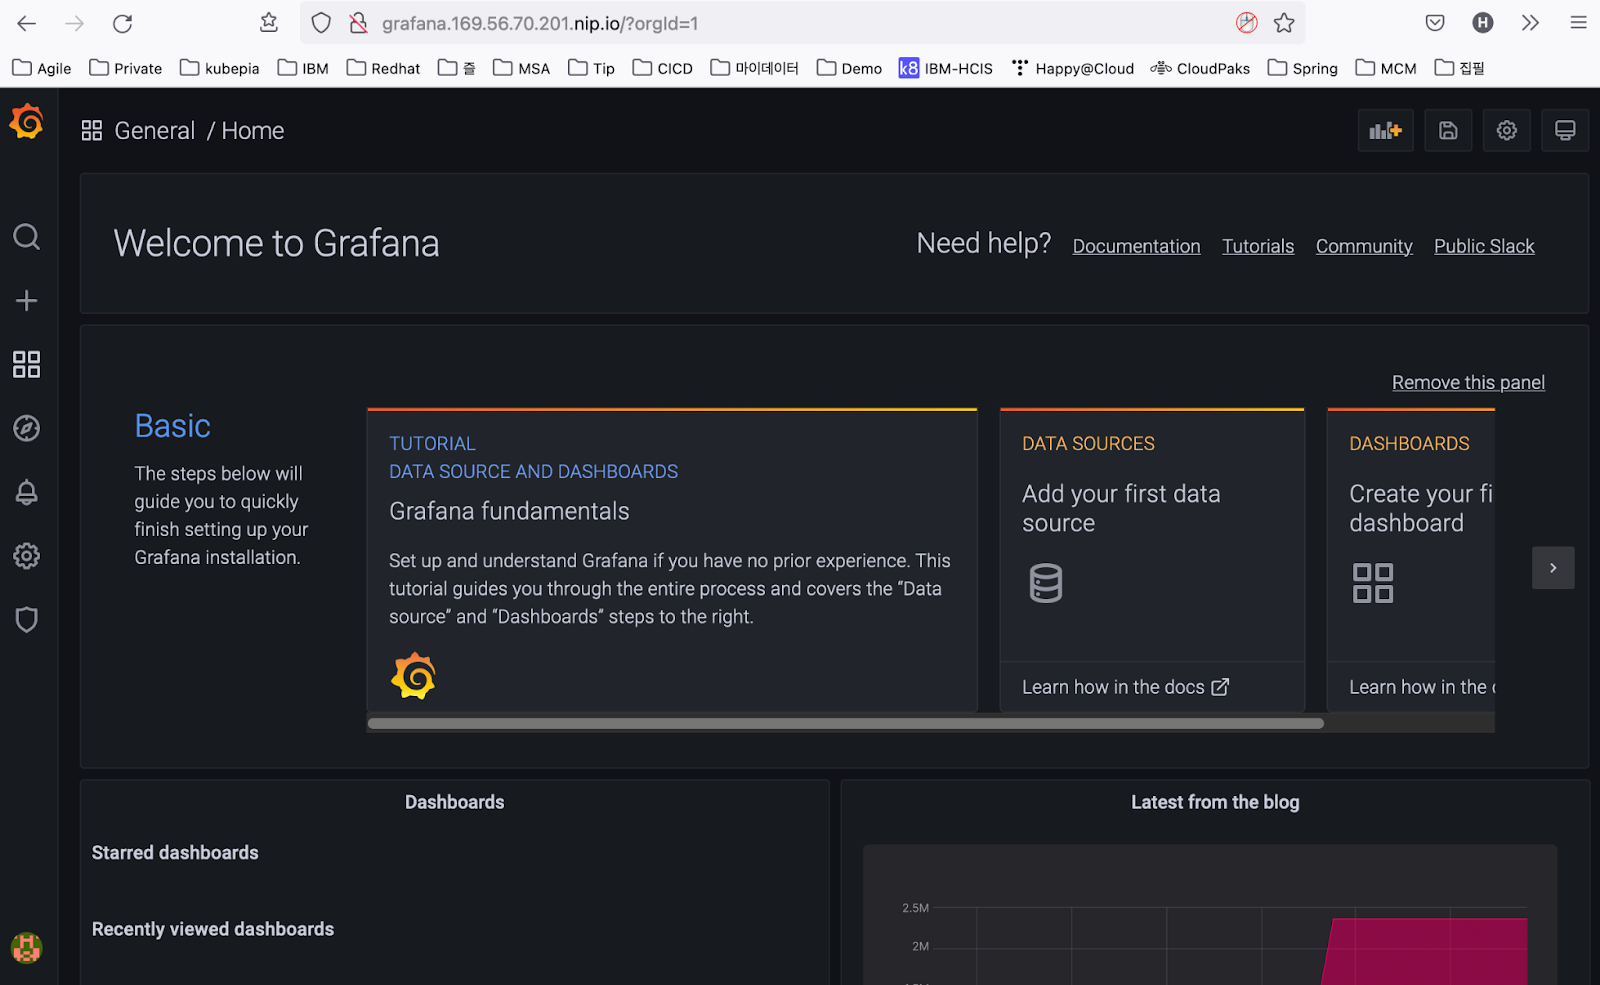
Task: Click the Starred dashboards heading
Action: pos(175,853)
